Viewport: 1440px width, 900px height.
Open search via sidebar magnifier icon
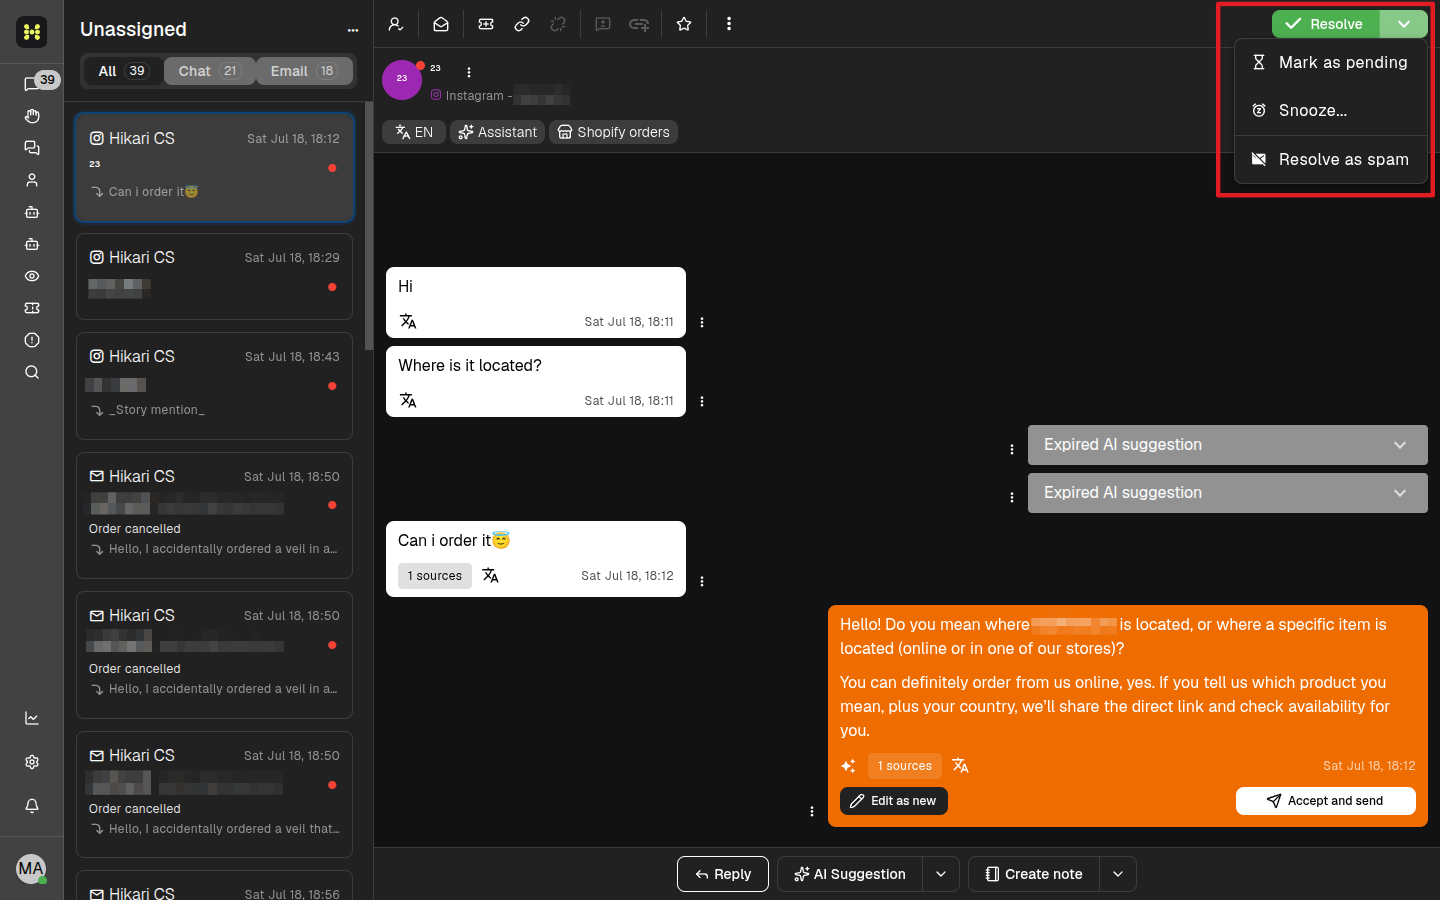pos(32,372)
